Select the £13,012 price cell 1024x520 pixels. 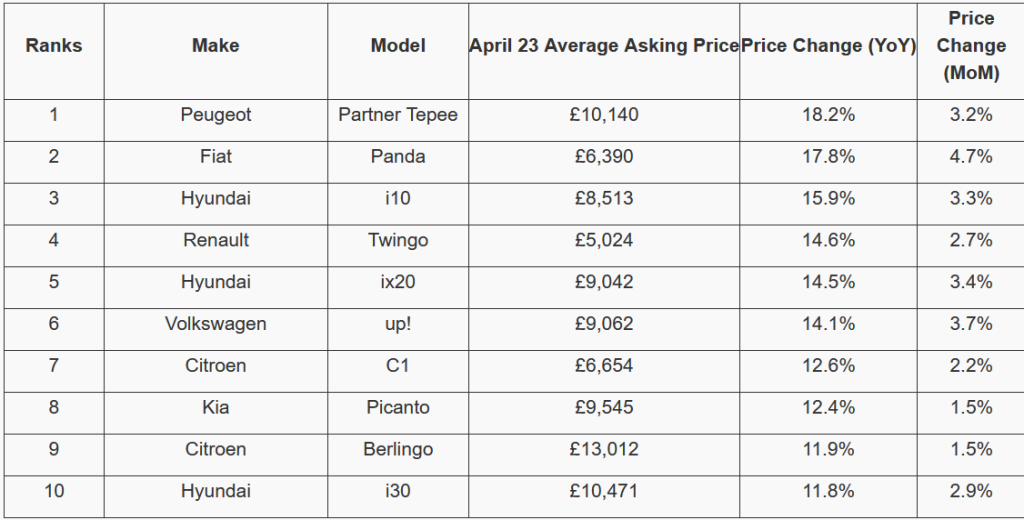click(604, 450)
